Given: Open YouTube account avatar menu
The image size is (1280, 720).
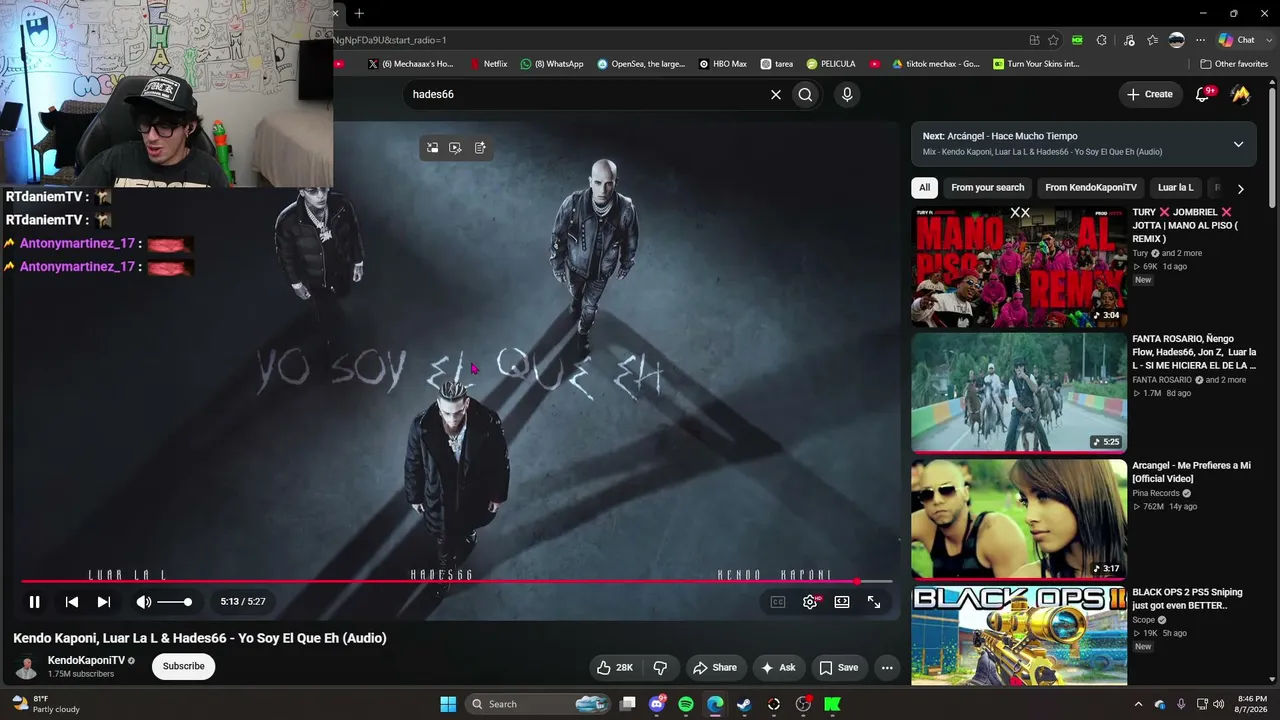Looking at the screenshot, I should point(1241,94).
